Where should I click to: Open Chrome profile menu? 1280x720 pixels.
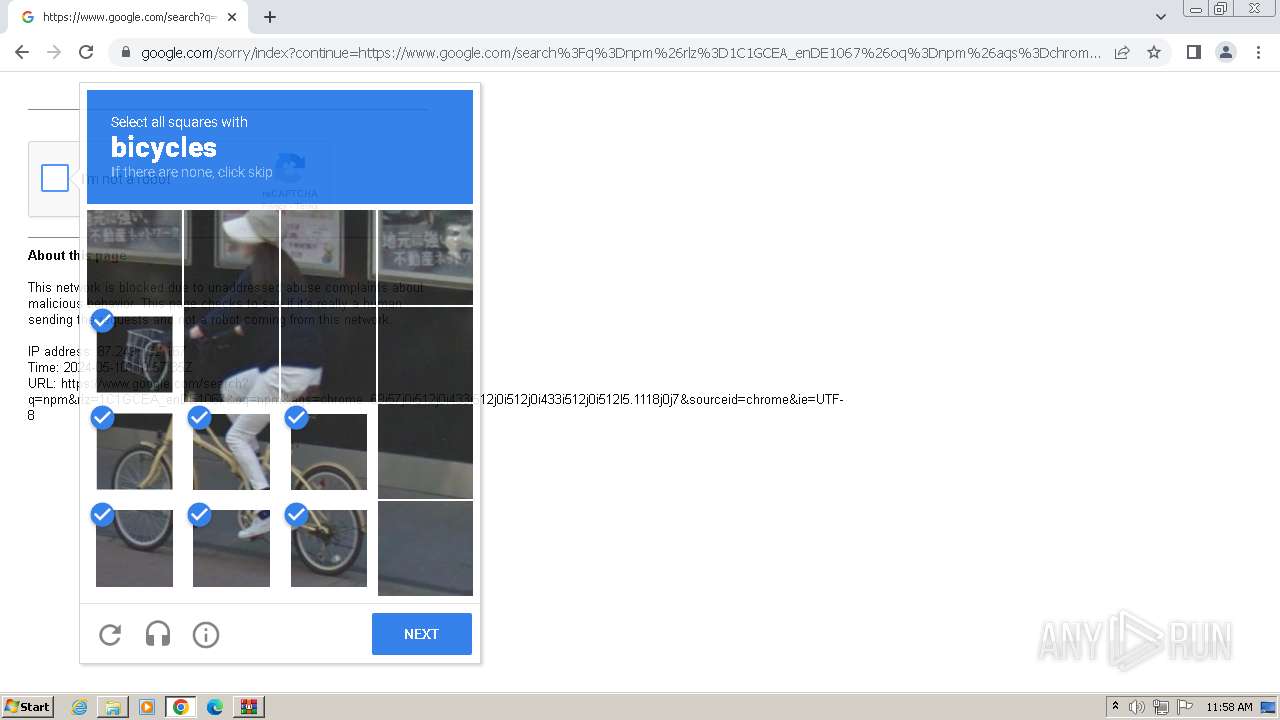tap(1225, 52)
